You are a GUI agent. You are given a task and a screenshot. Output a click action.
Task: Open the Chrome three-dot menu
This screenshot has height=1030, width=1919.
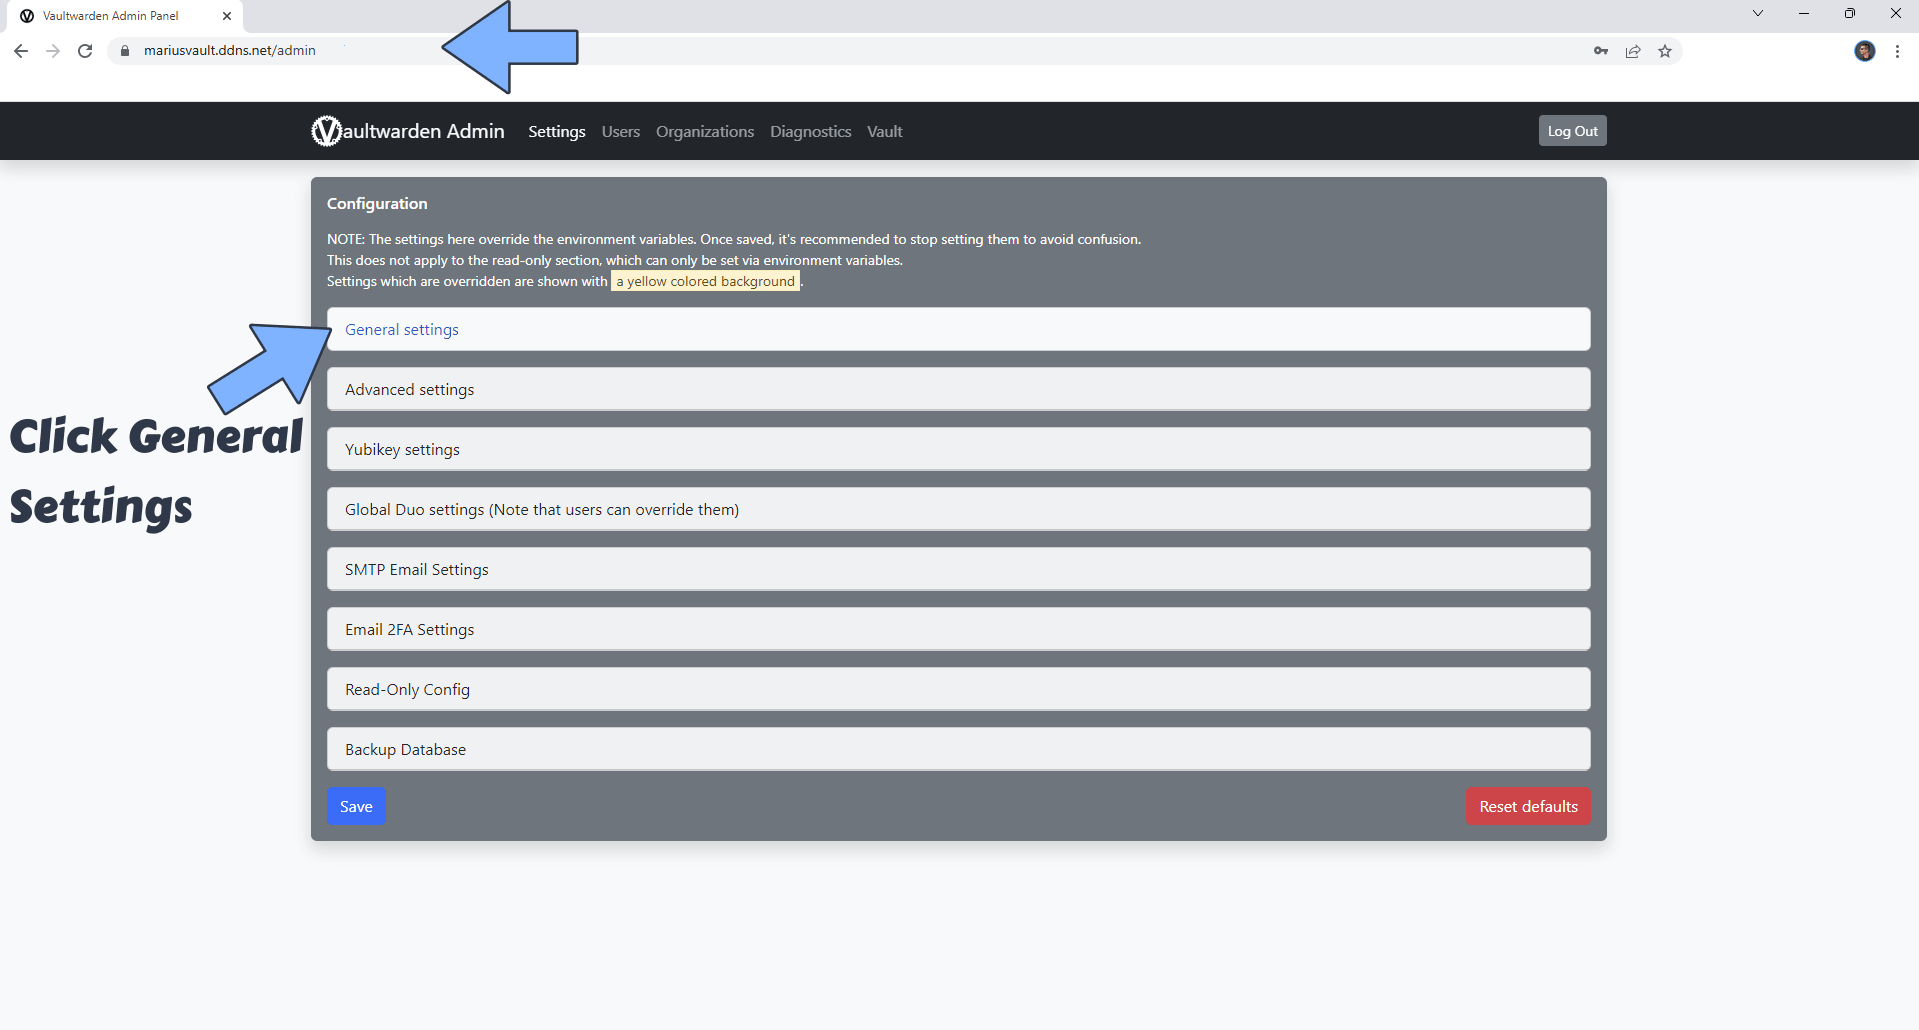1897,51
